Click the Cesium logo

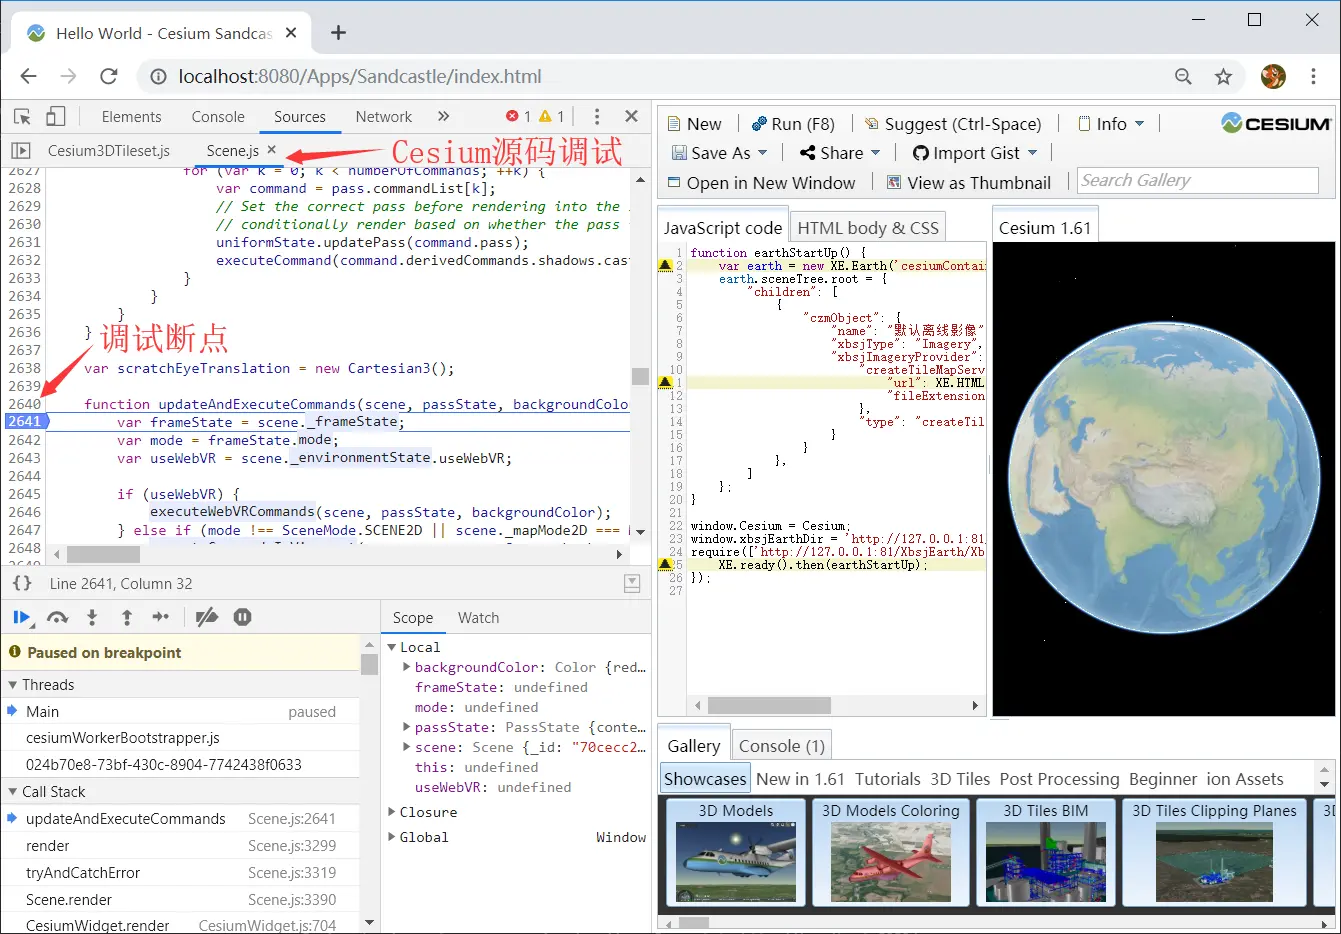tap(1276, 124)
